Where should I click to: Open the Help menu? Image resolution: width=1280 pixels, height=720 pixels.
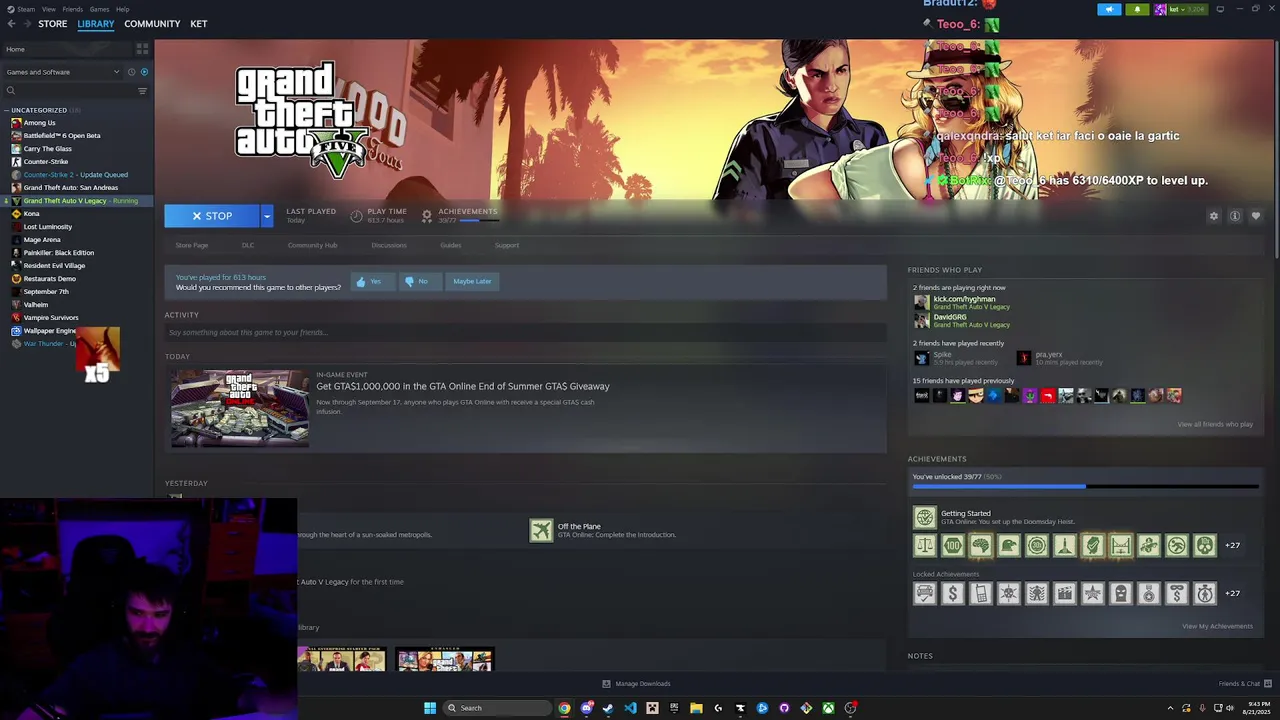122,9
